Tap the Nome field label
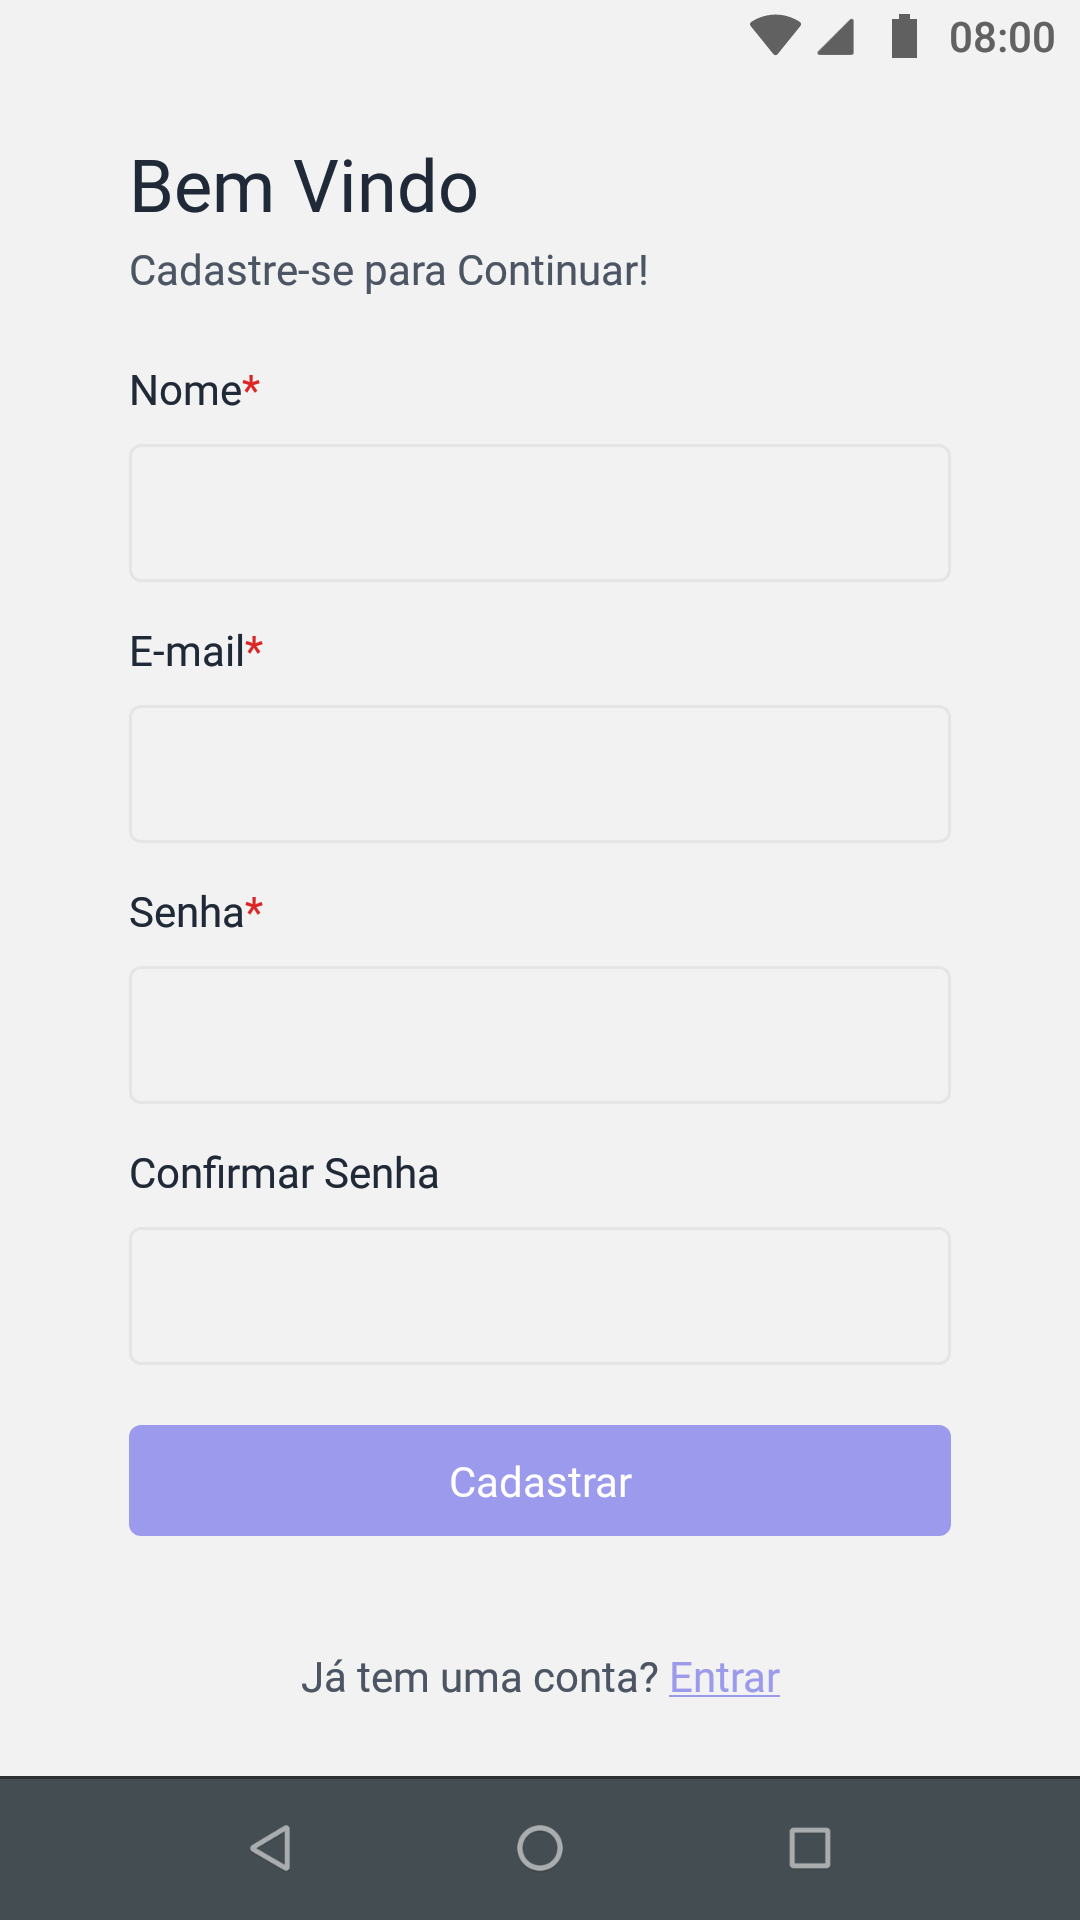 coord(187,391)
